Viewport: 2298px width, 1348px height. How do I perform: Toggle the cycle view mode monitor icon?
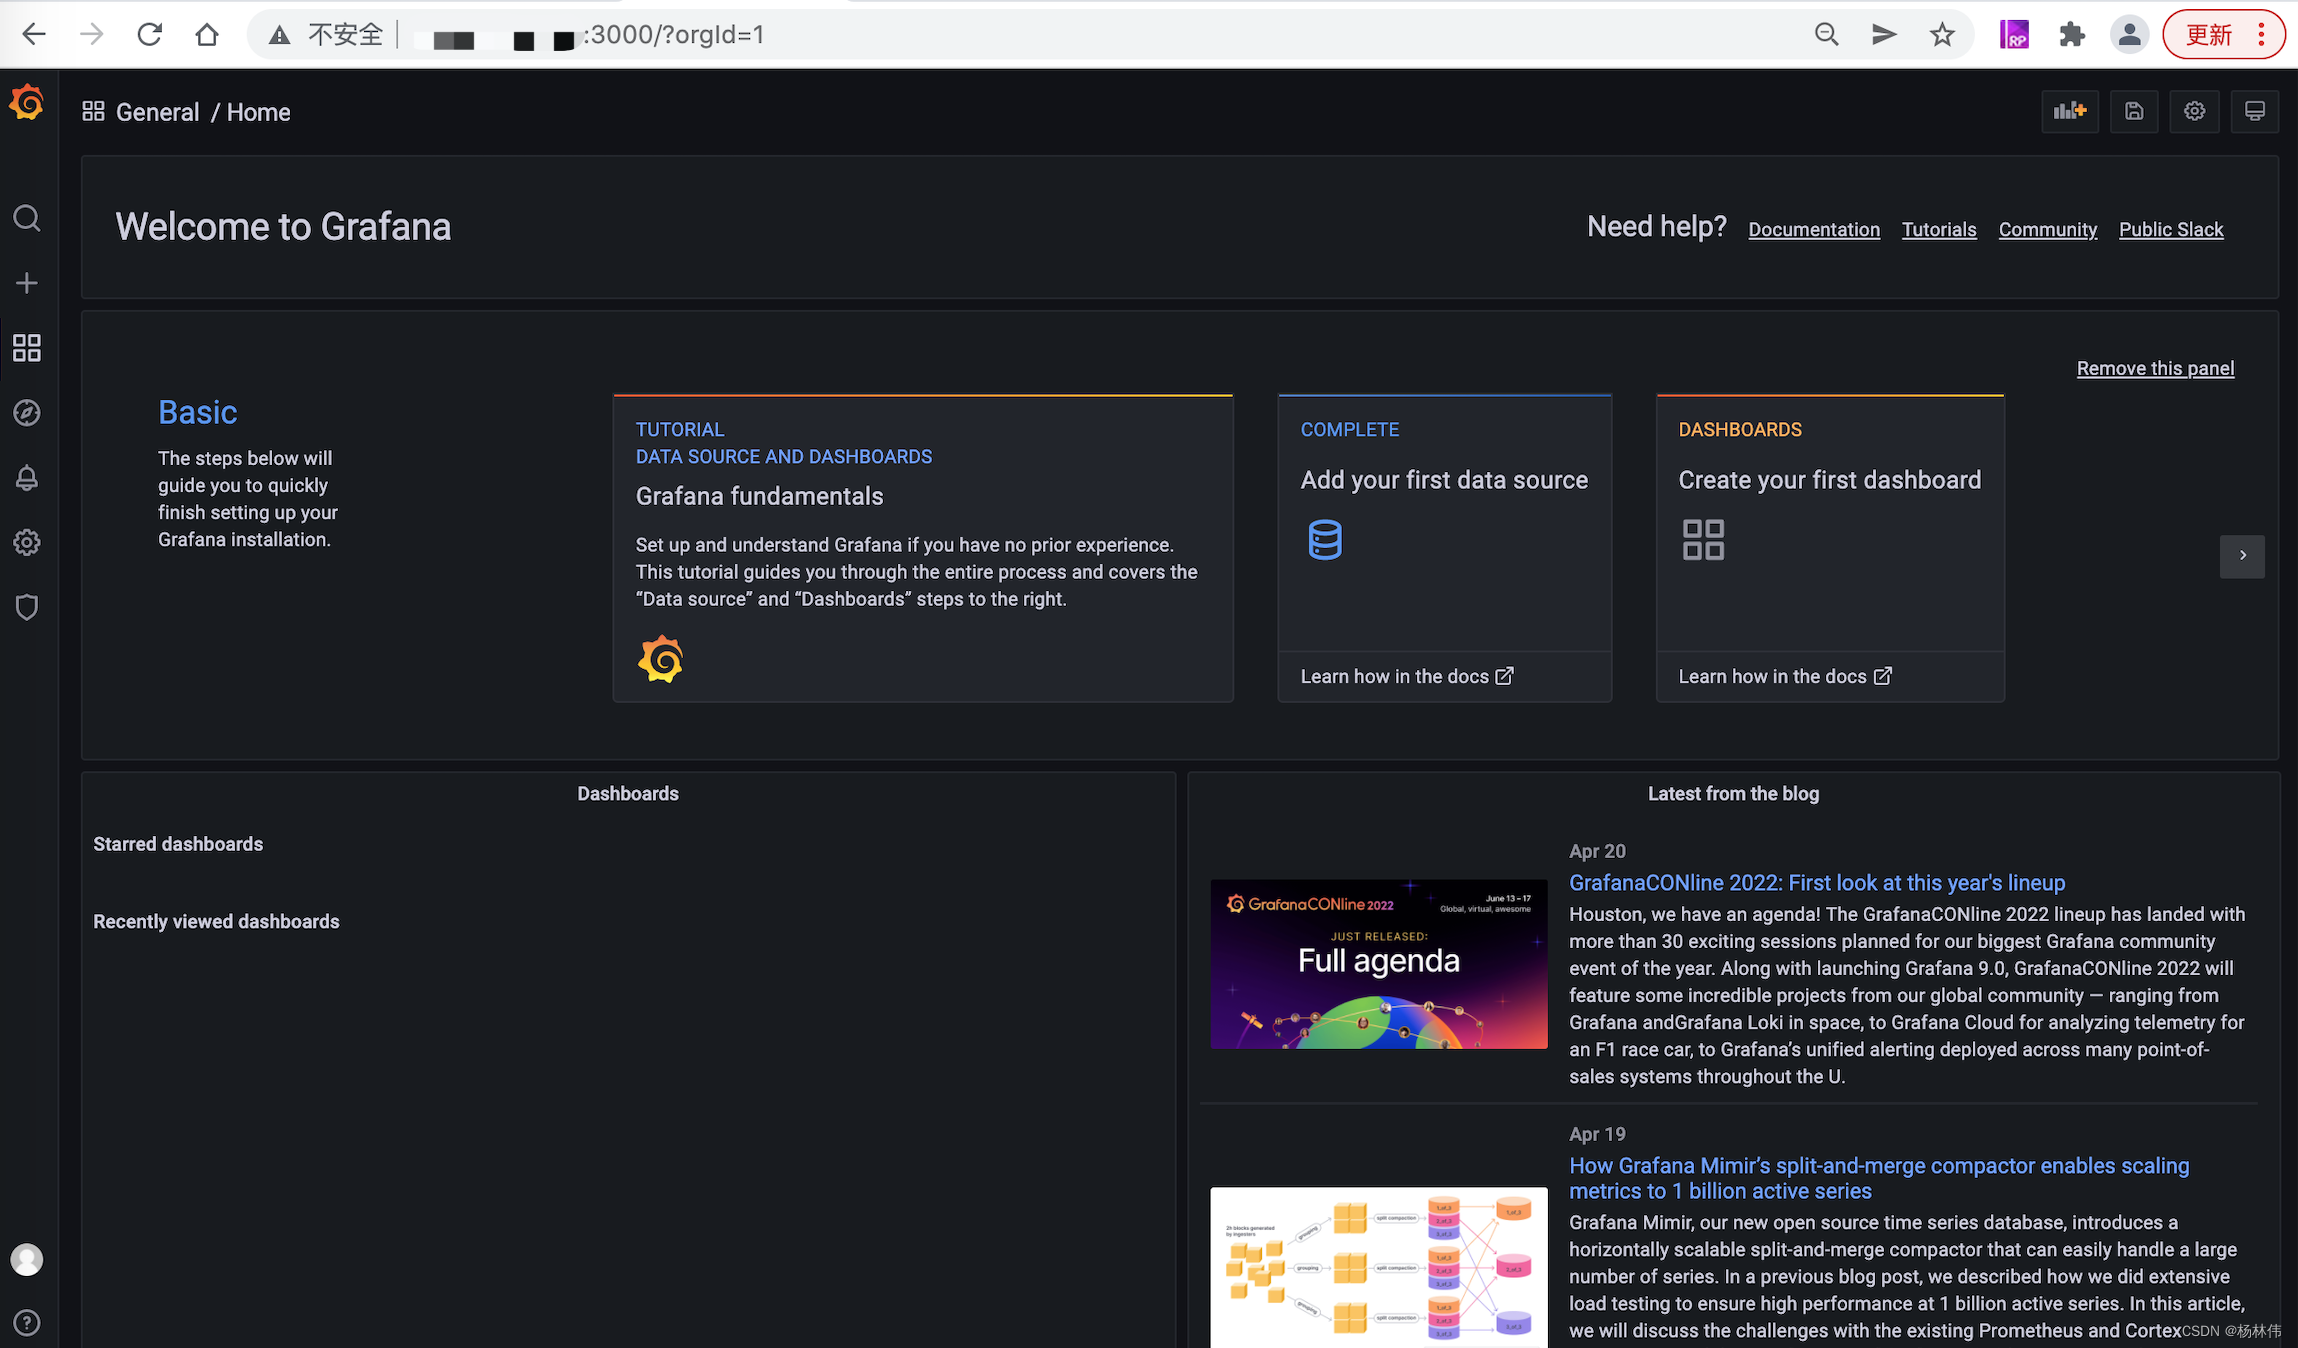tap(2254, 111)
